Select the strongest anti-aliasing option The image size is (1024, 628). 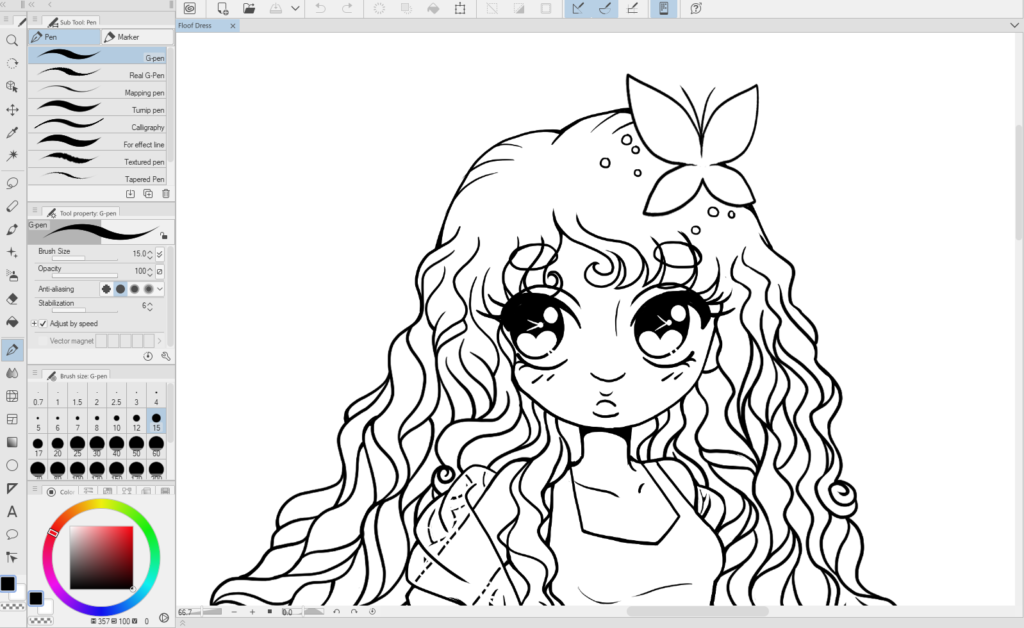point(148,289)
